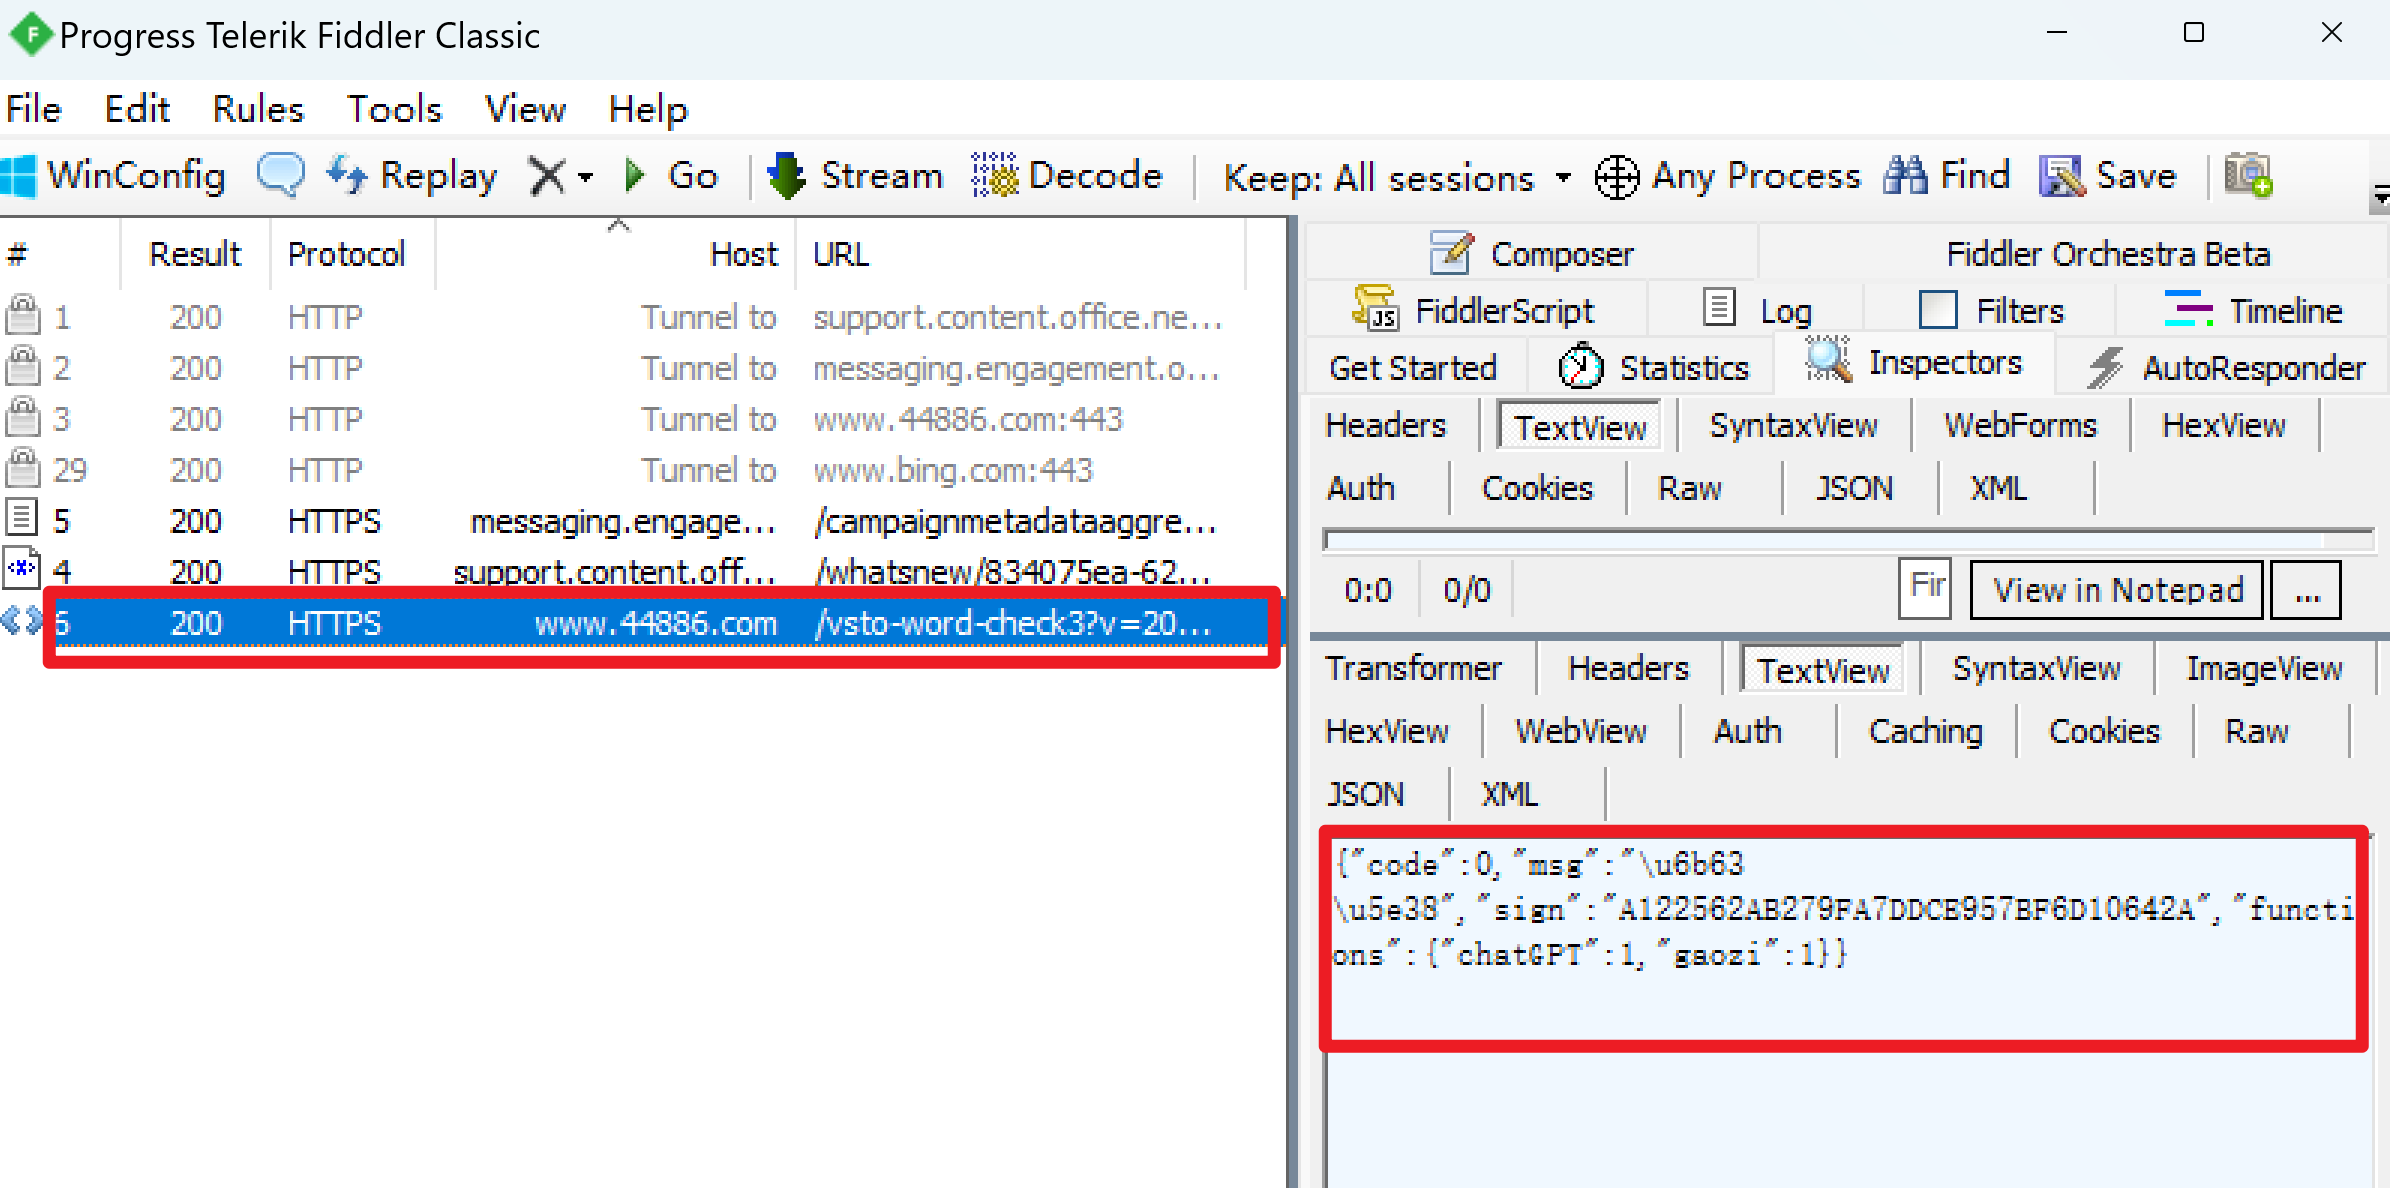Open the File menu

pyautogui.click(x=34, y=109)
